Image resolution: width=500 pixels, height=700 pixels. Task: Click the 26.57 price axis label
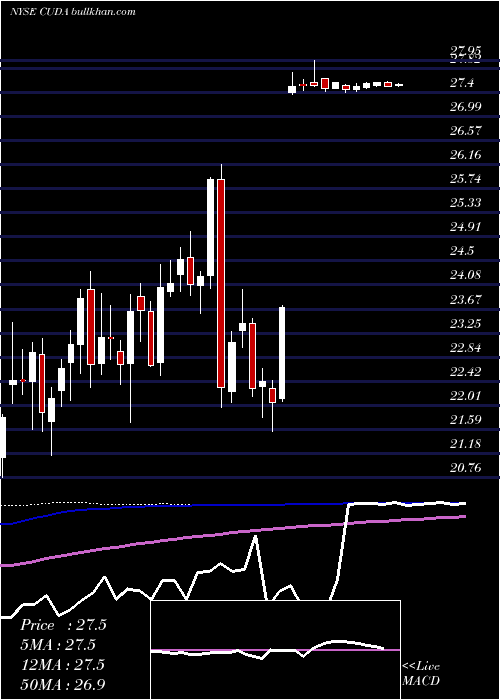pos(466,131)
